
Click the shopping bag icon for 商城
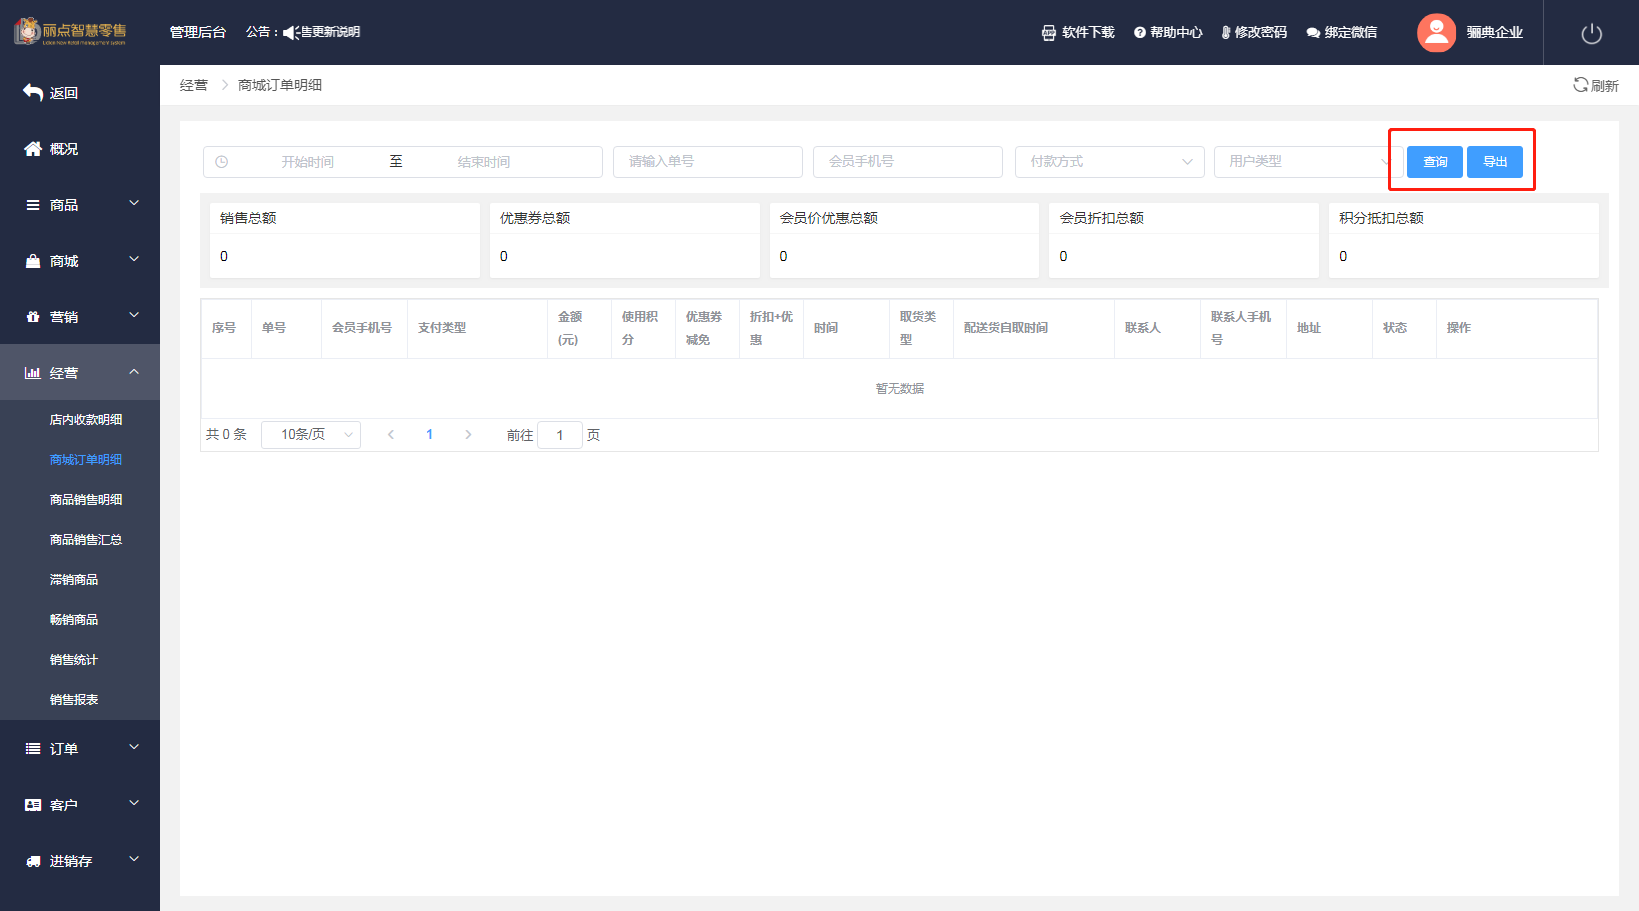[33, 260]
